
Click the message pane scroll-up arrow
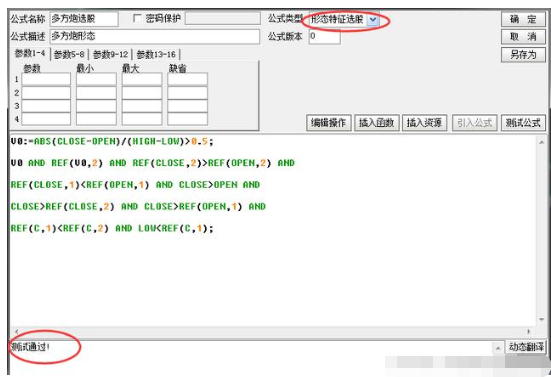tap(498, 348)
